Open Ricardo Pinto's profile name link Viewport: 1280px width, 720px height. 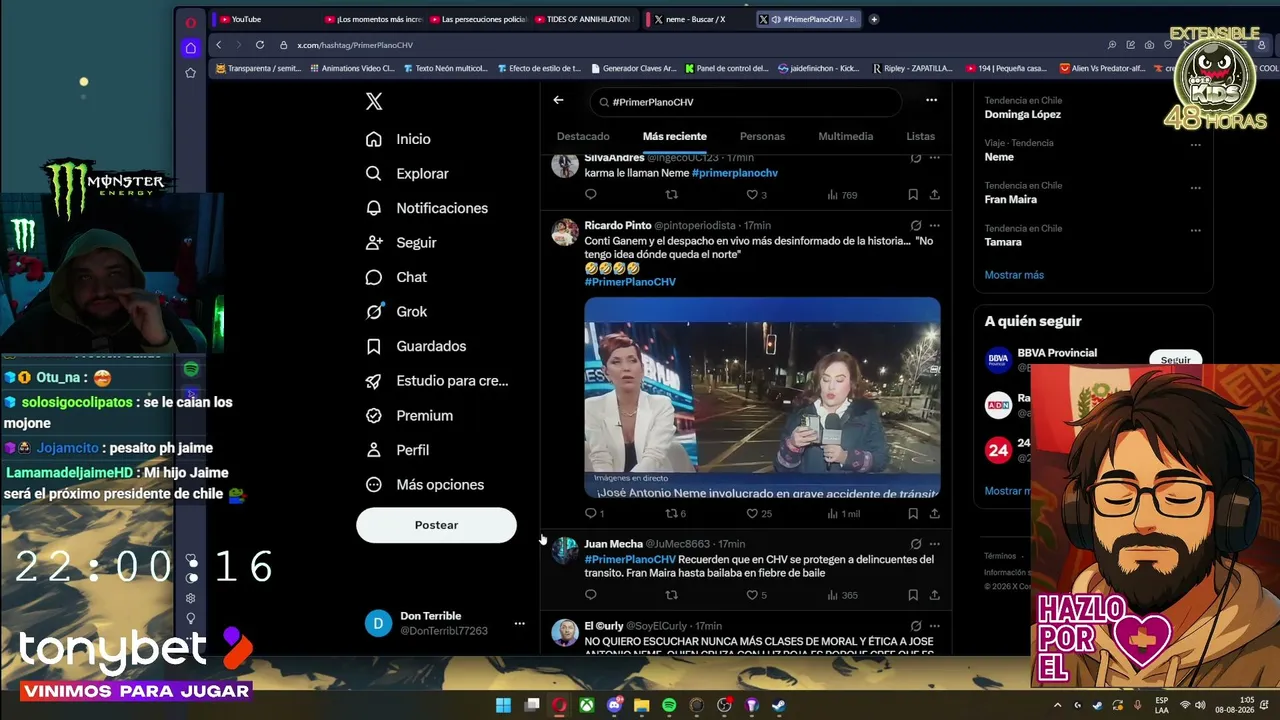click(618, 226)
